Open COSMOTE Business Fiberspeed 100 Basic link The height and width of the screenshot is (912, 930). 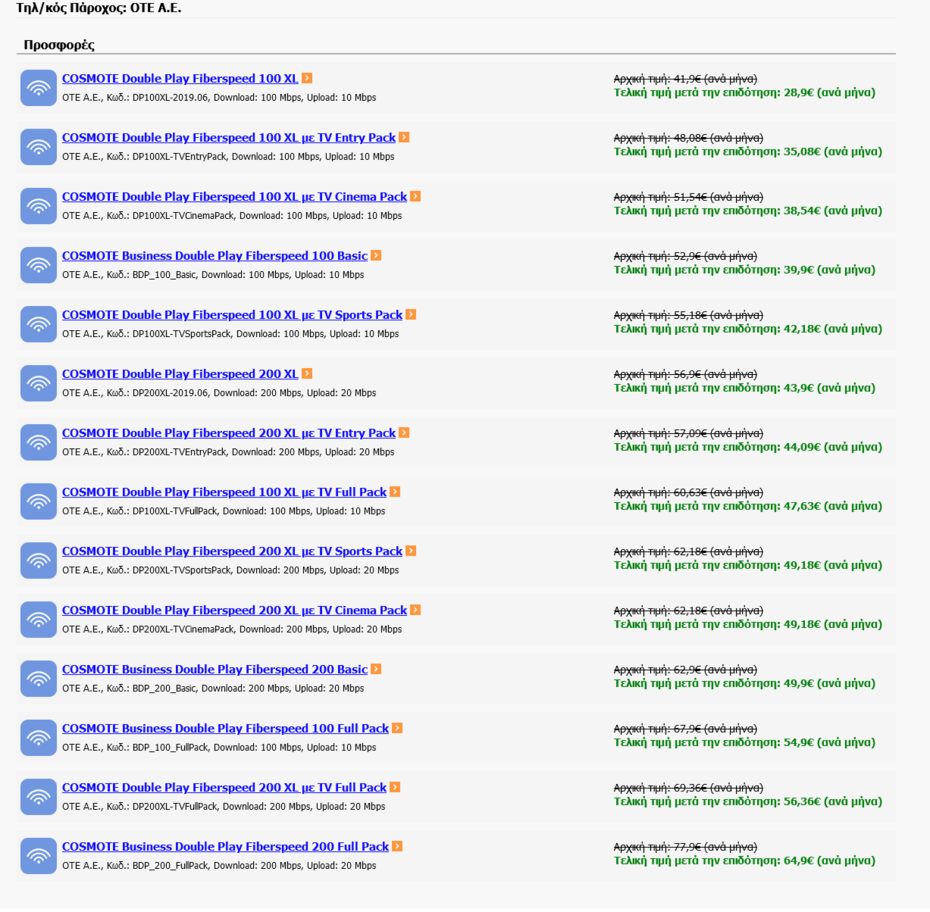(x=215, y=256)
